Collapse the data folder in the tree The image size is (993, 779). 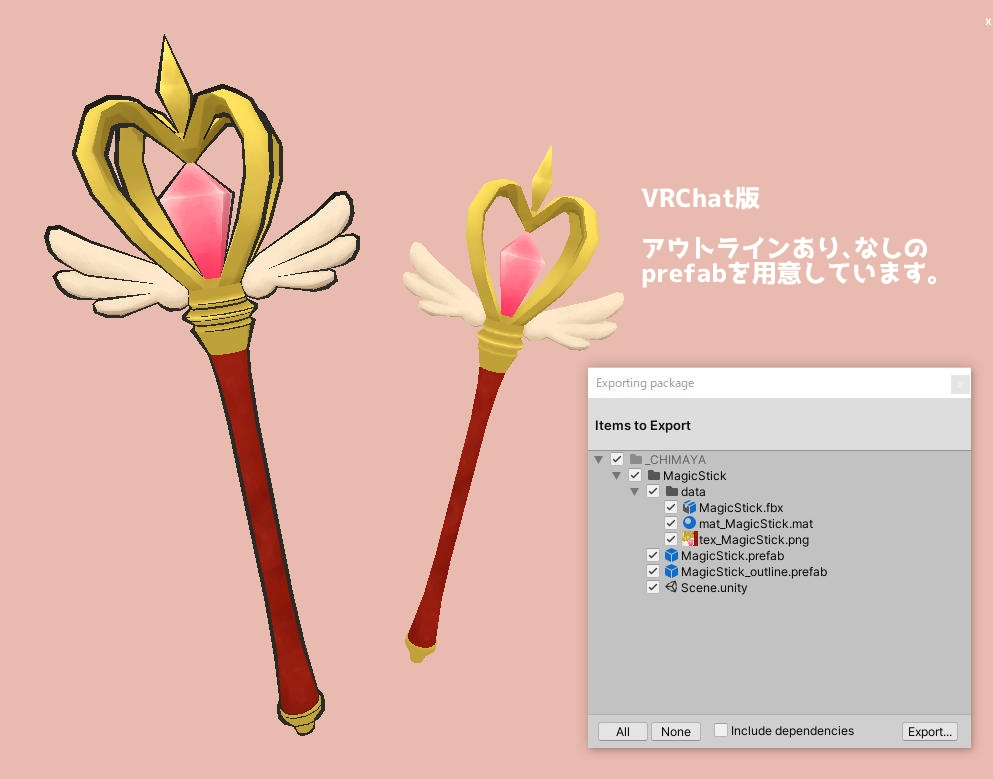[x=635, y=491]
